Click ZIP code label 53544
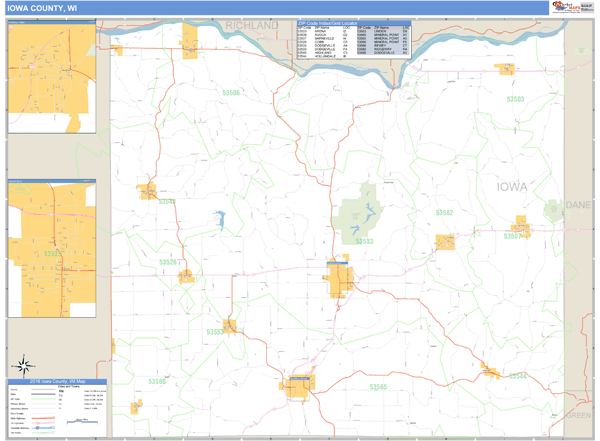600x441 pixels. (x=517, y=376)
